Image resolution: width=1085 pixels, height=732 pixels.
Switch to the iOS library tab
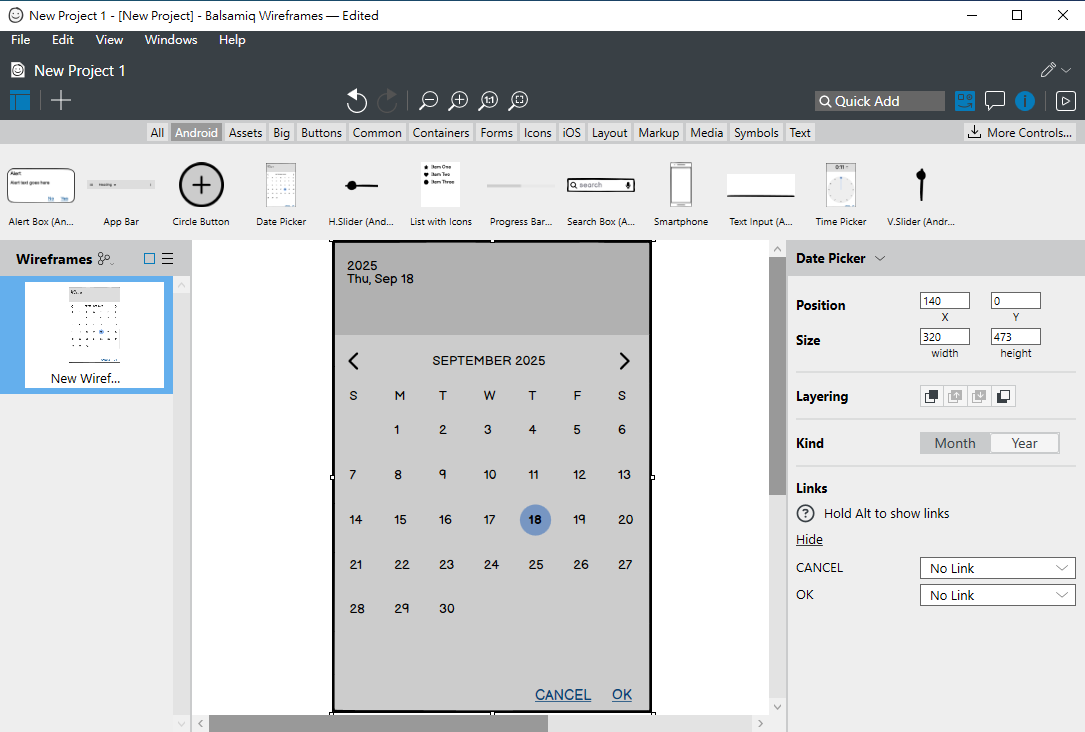click(572, 132)
